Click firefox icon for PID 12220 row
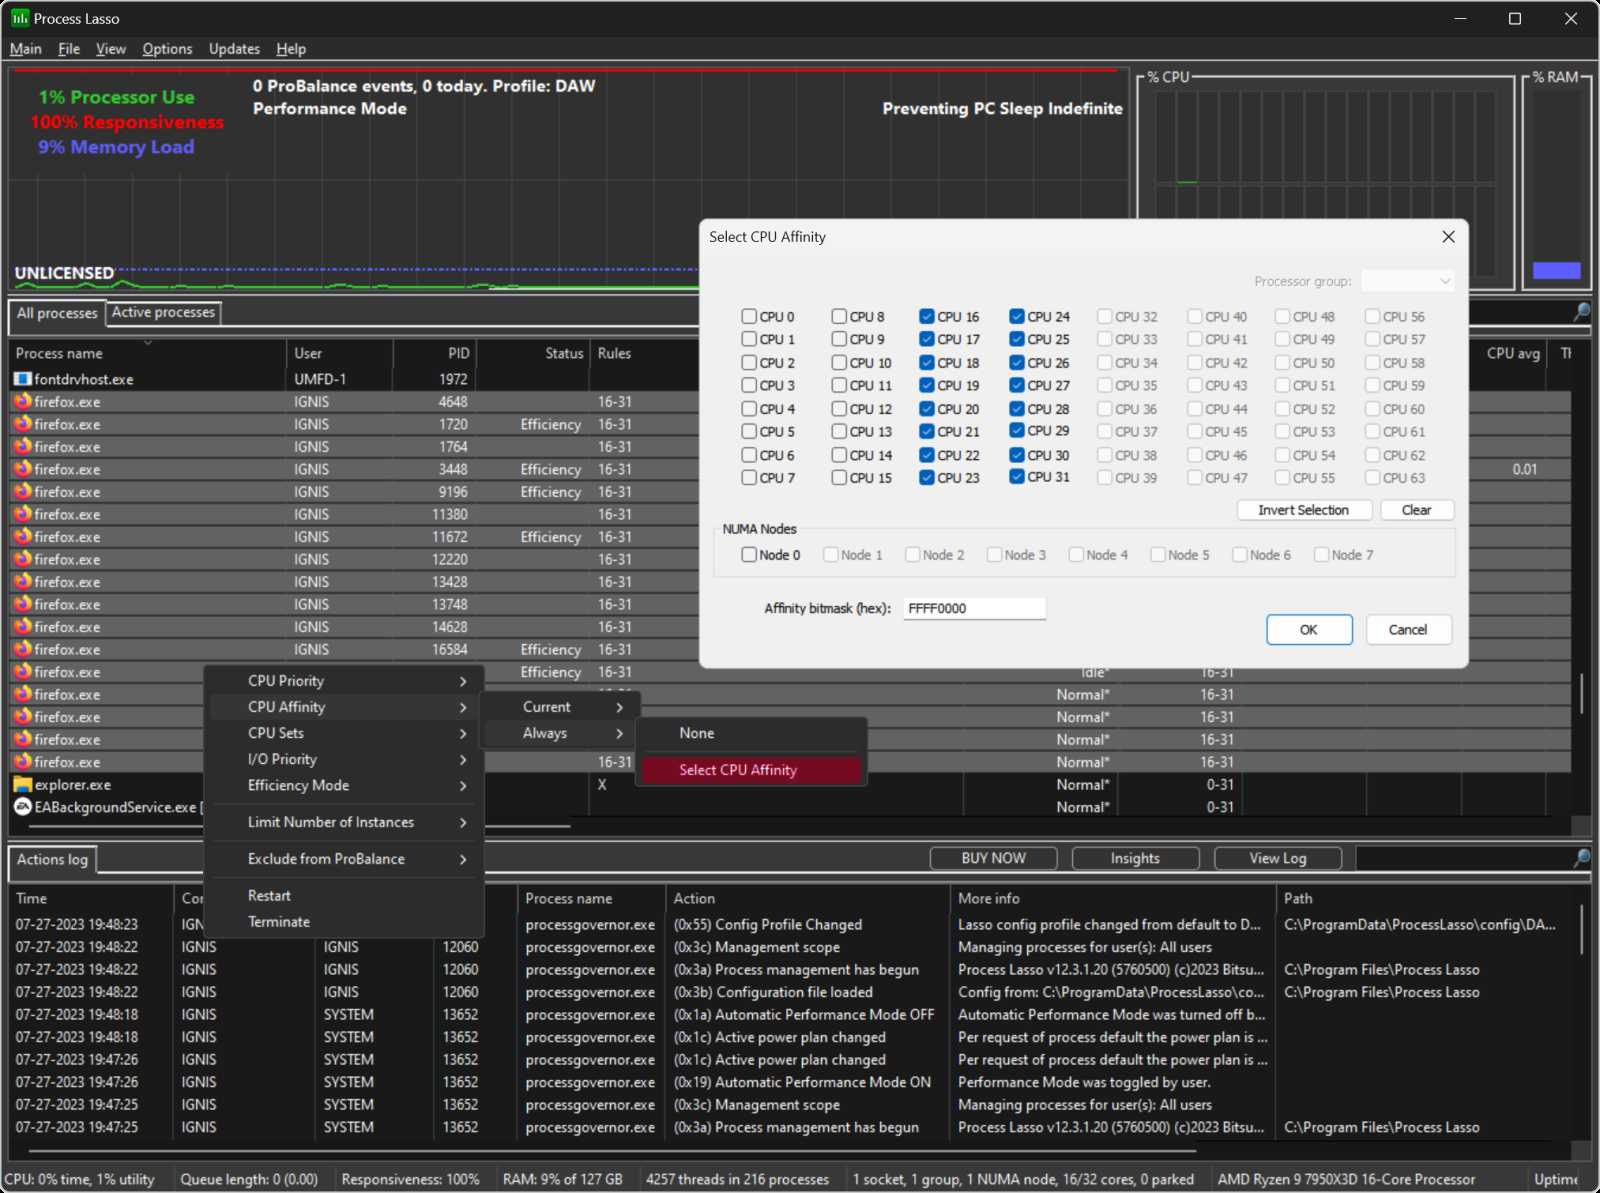The height and width of the screenshot is (1193, 1600). 23,559
